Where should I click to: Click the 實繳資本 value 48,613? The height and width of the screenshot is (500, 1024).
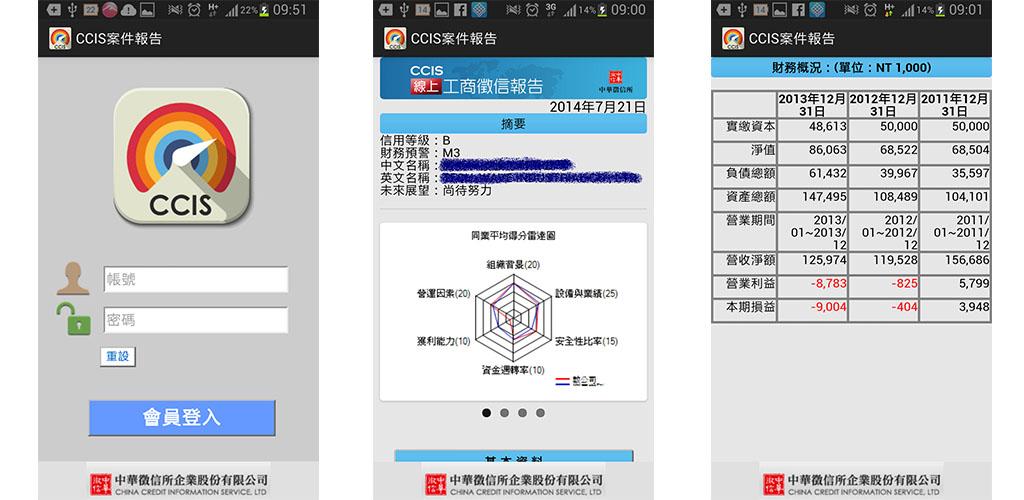(828, 127)
